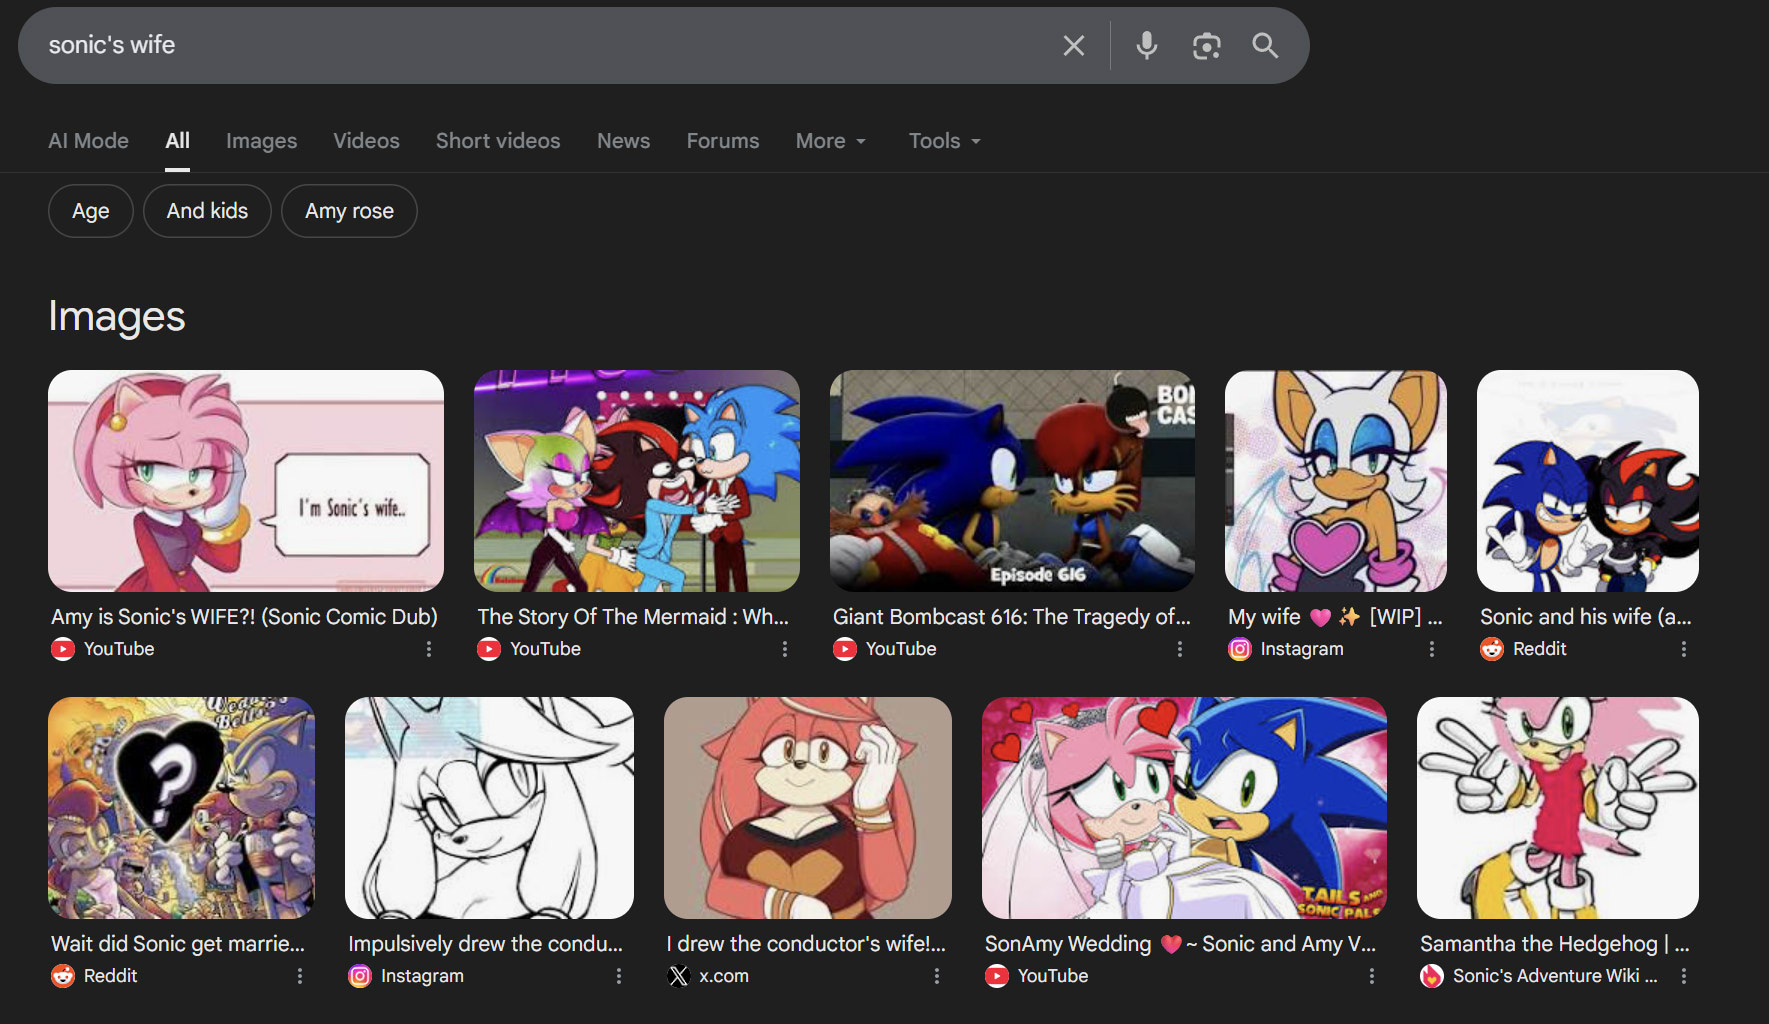This screenshot has height=1024, width=1769.
Task: Open the "Sonic and his wife" Reddit thumbnail
Action: 1588,481
